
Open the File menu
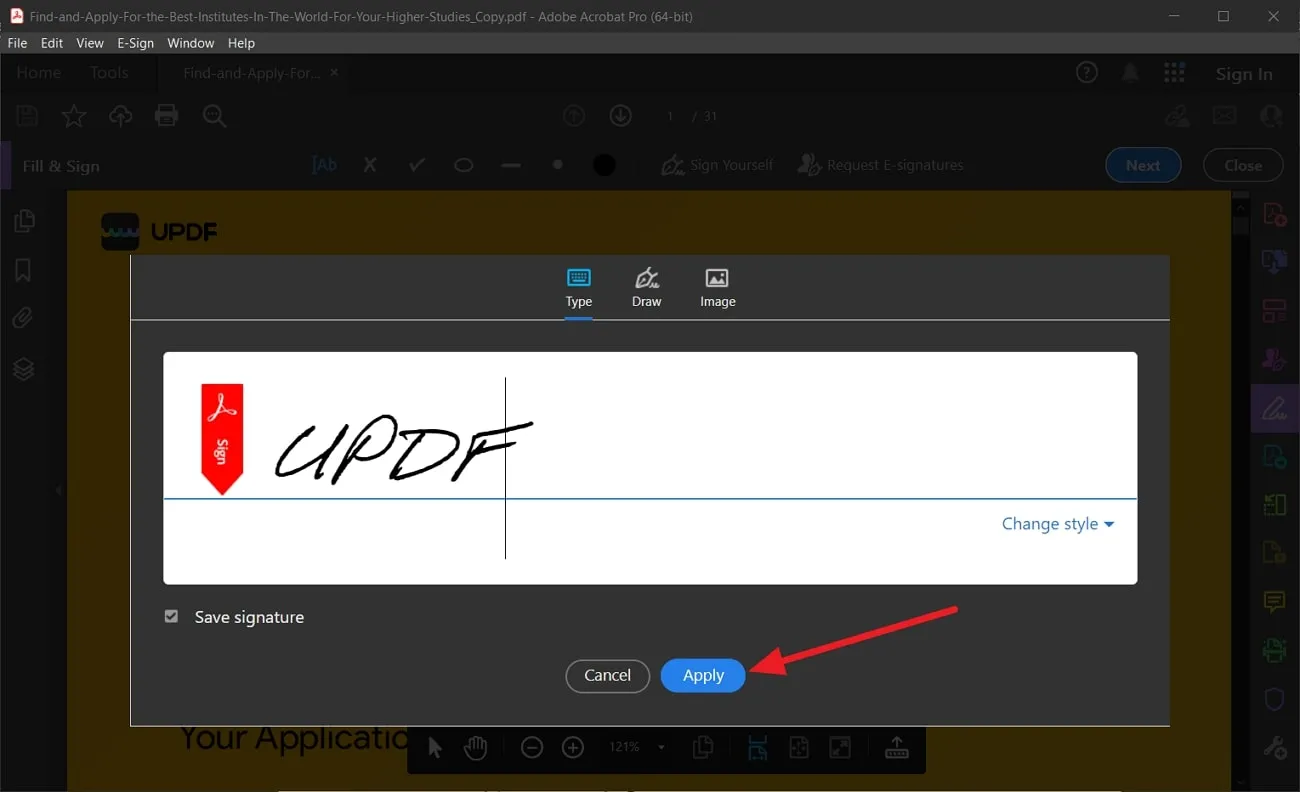[x=17, y=43]
